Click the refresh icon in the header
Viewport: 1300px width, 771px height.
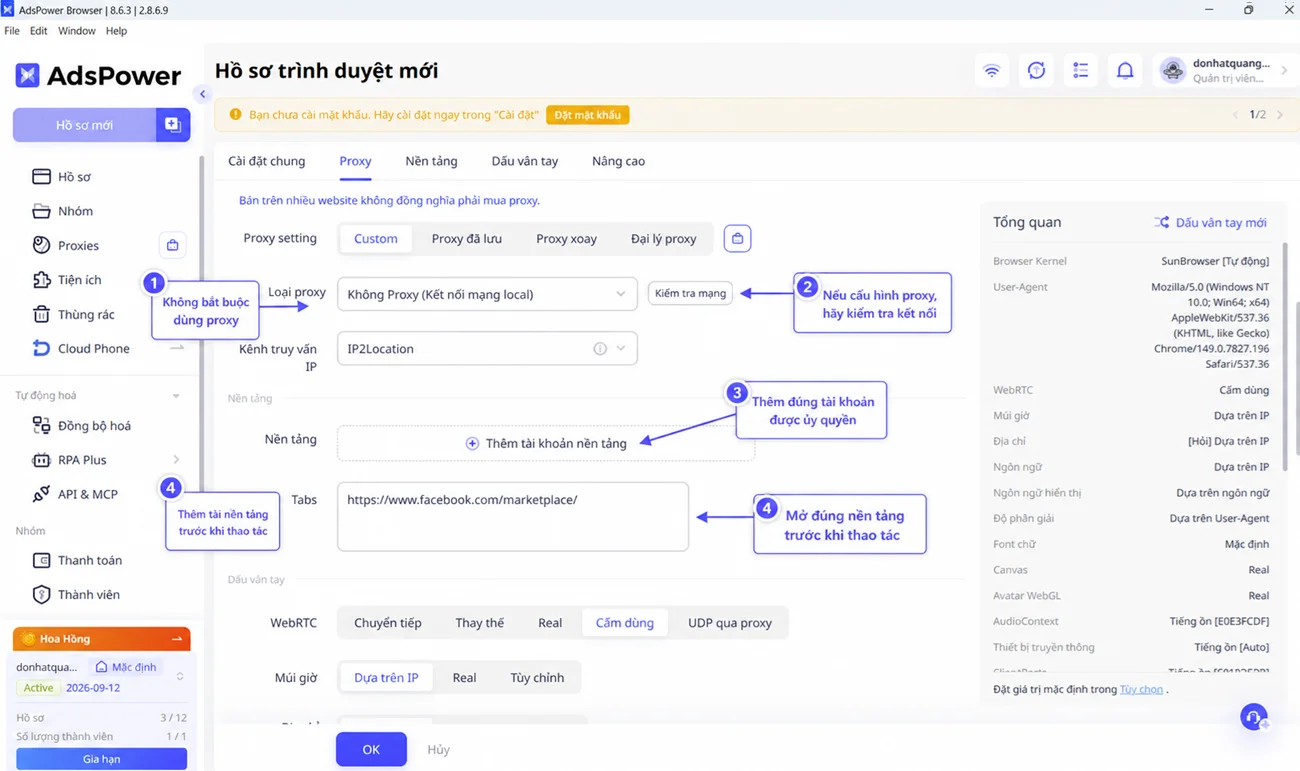click(1036, 71)
